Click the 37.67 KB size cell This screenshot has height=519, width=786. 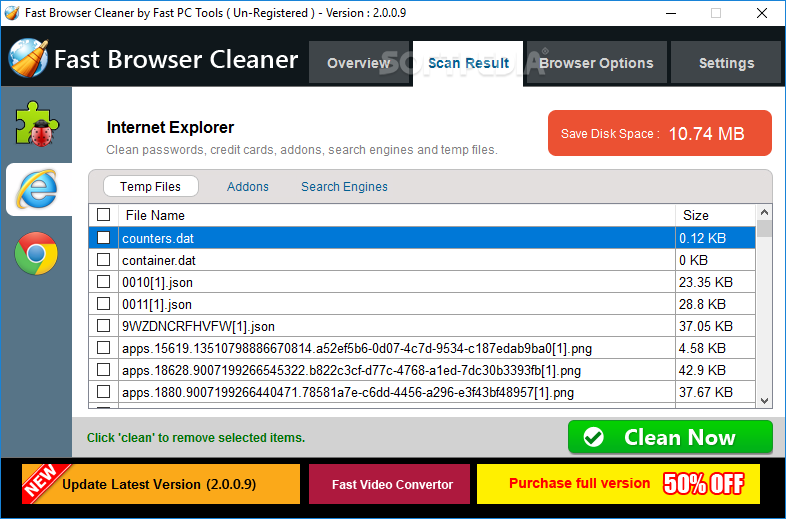point(715,392)
